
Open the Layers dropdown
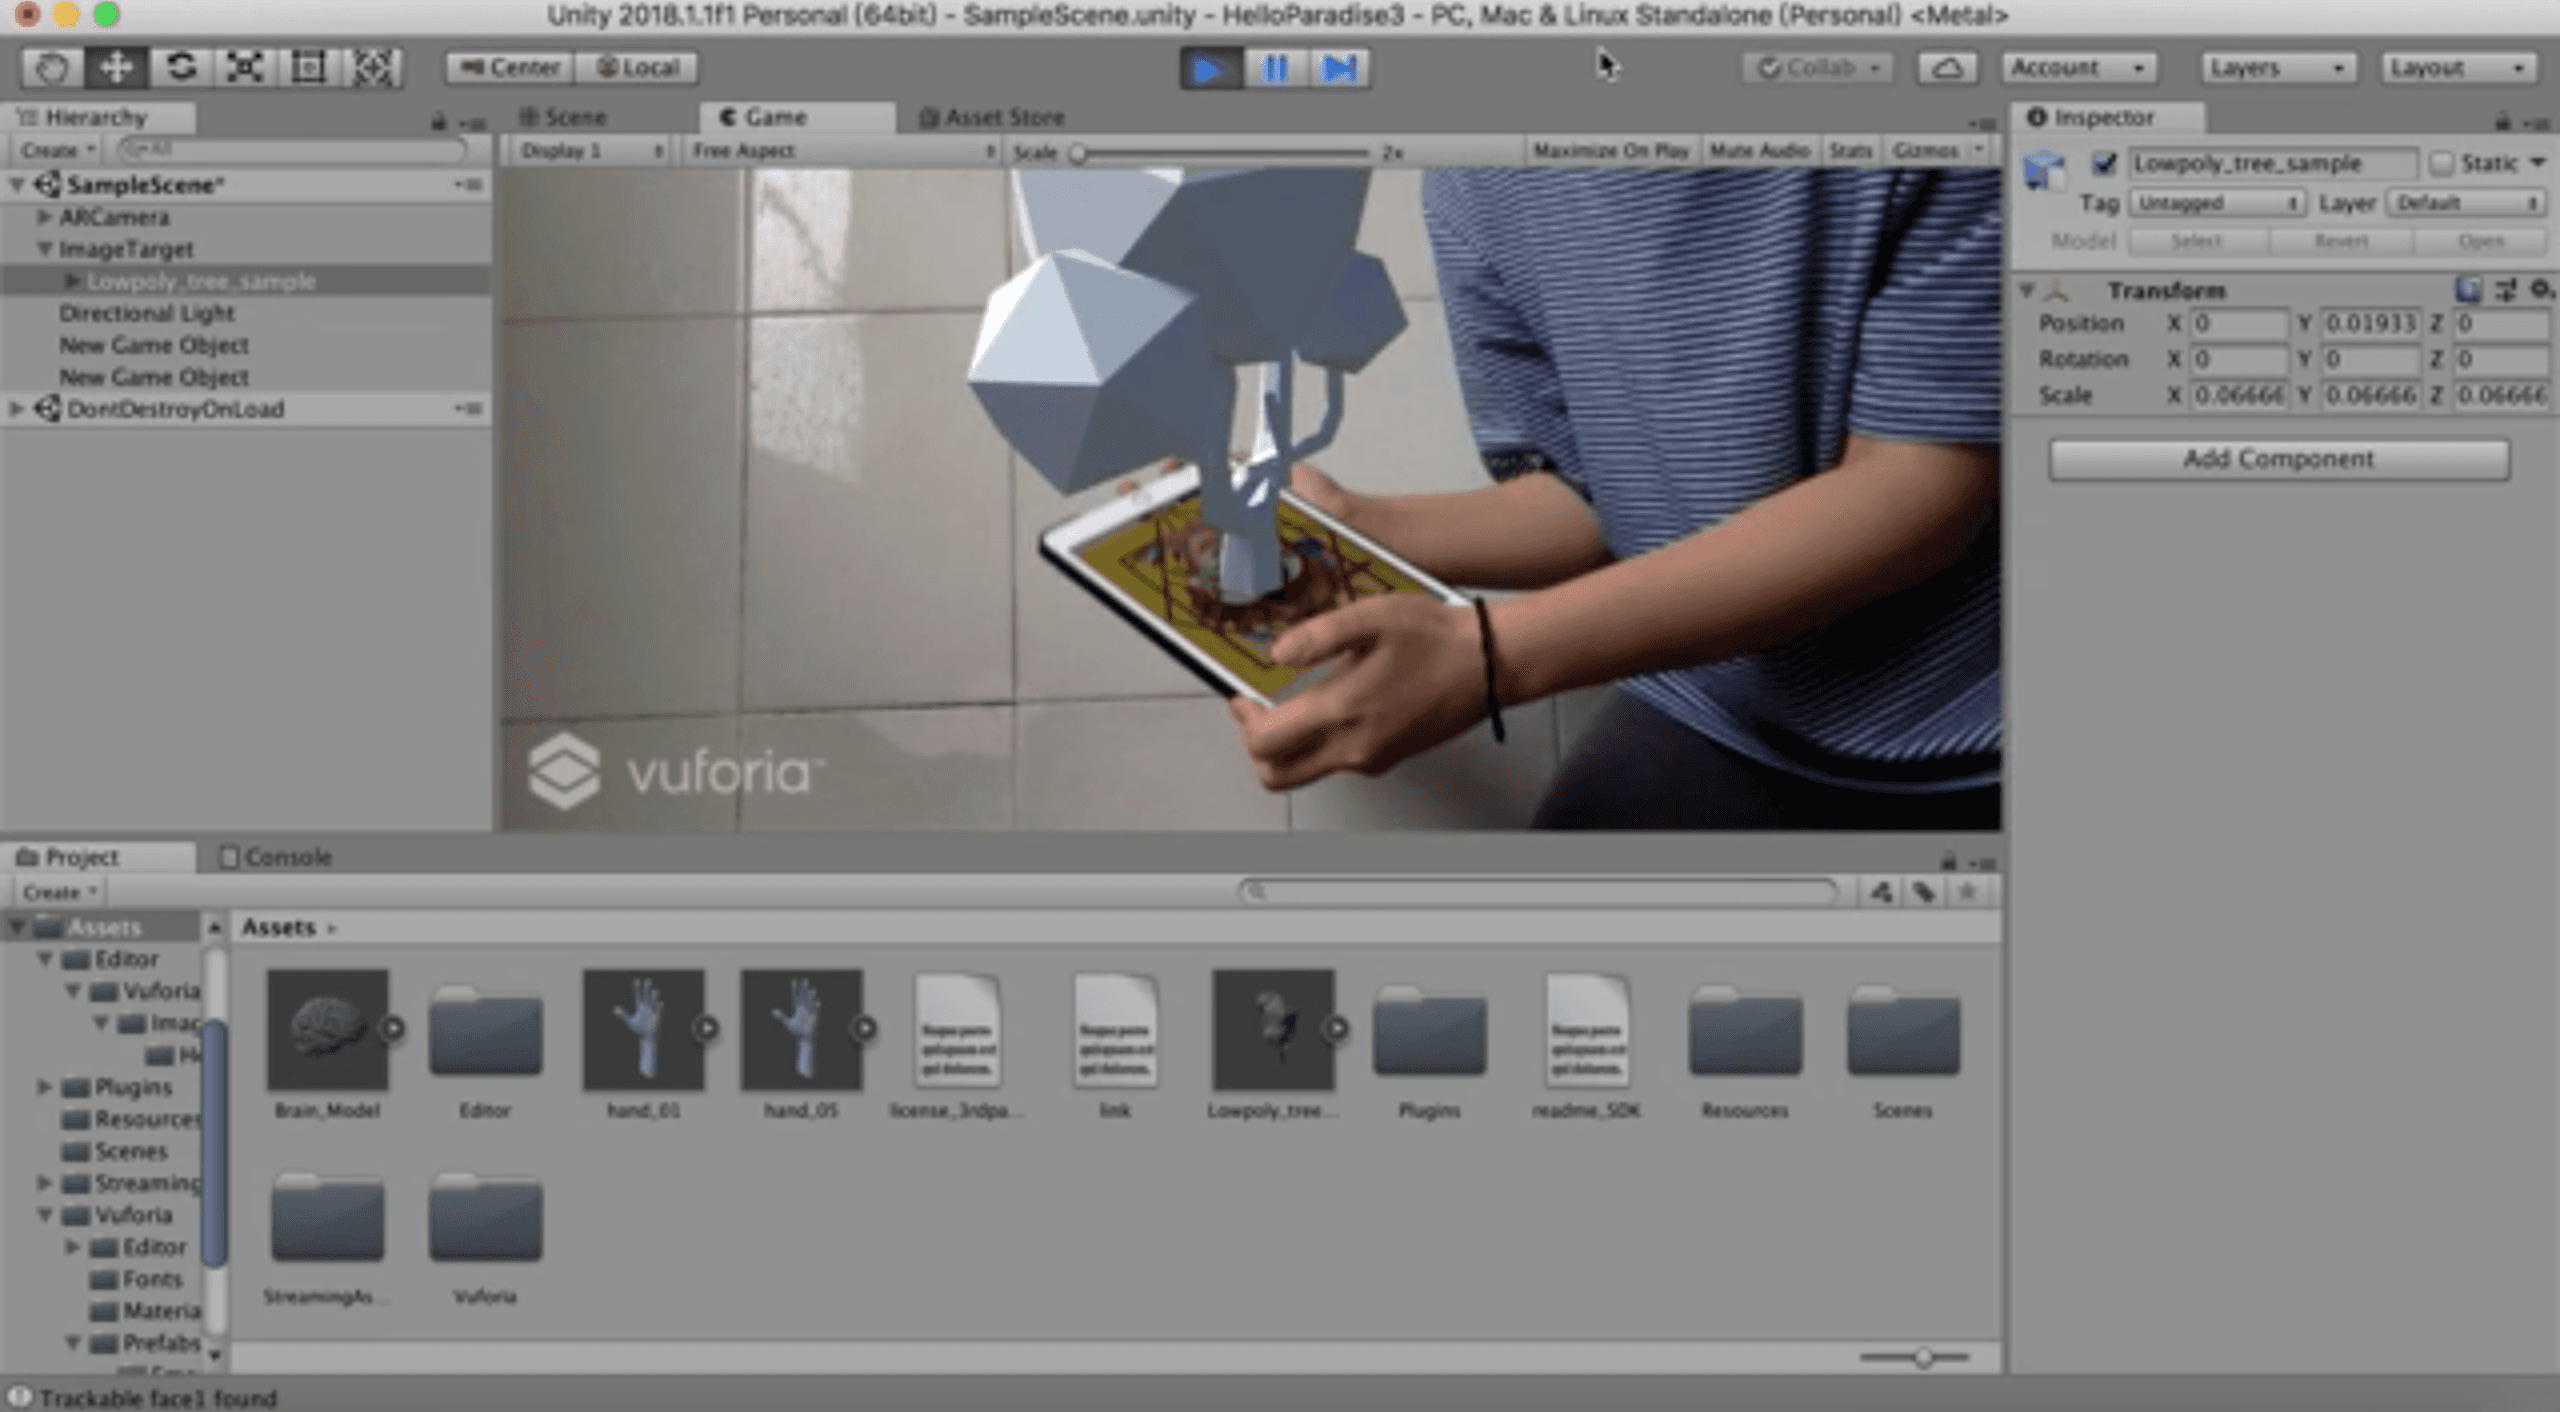tap(2277, 68)
